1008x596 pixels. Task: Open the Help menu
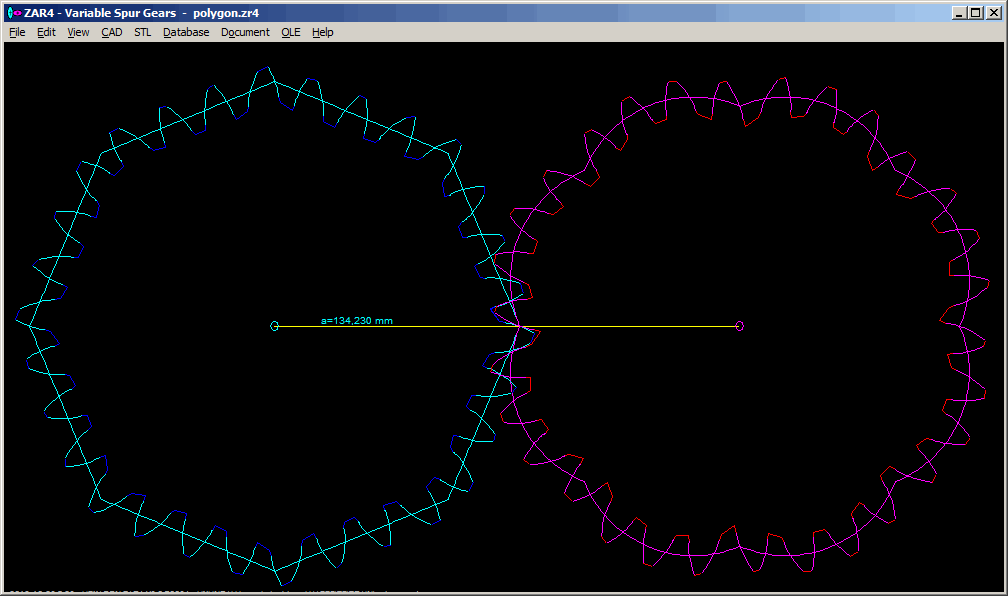(x=322, y=32)
